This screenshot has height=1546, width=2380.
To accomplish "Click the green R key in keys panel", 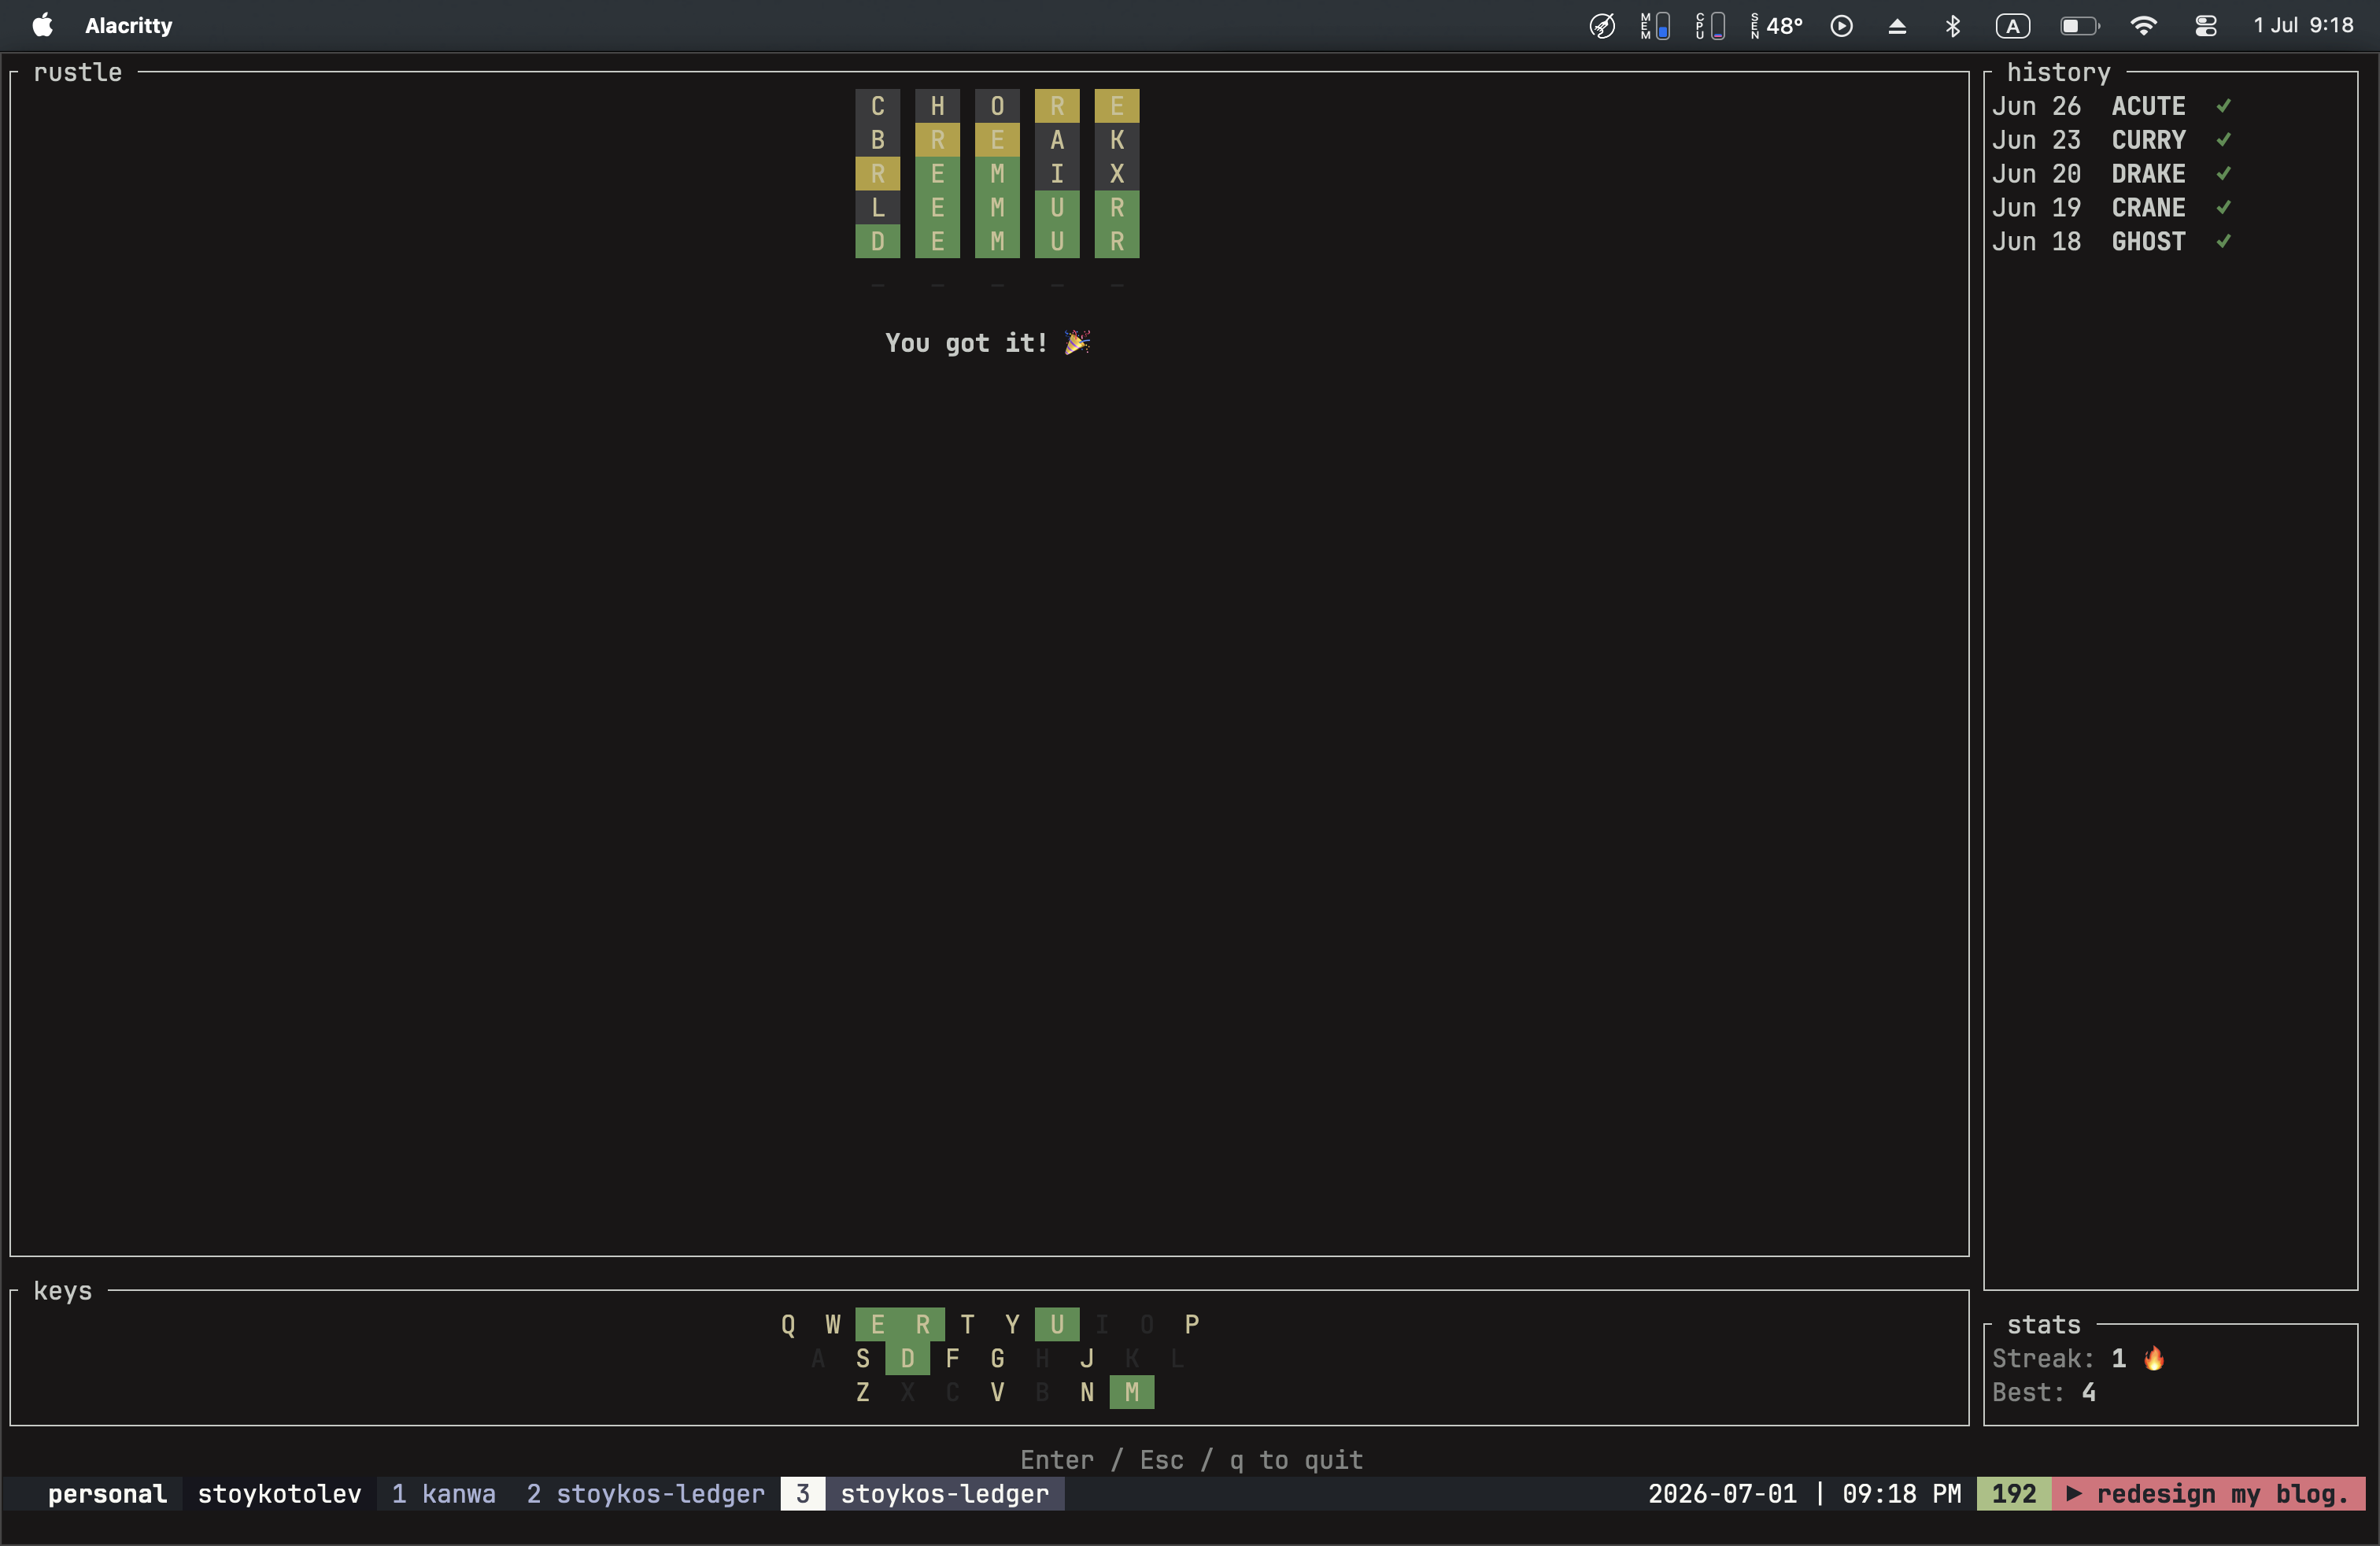I will click(922, 1324).
